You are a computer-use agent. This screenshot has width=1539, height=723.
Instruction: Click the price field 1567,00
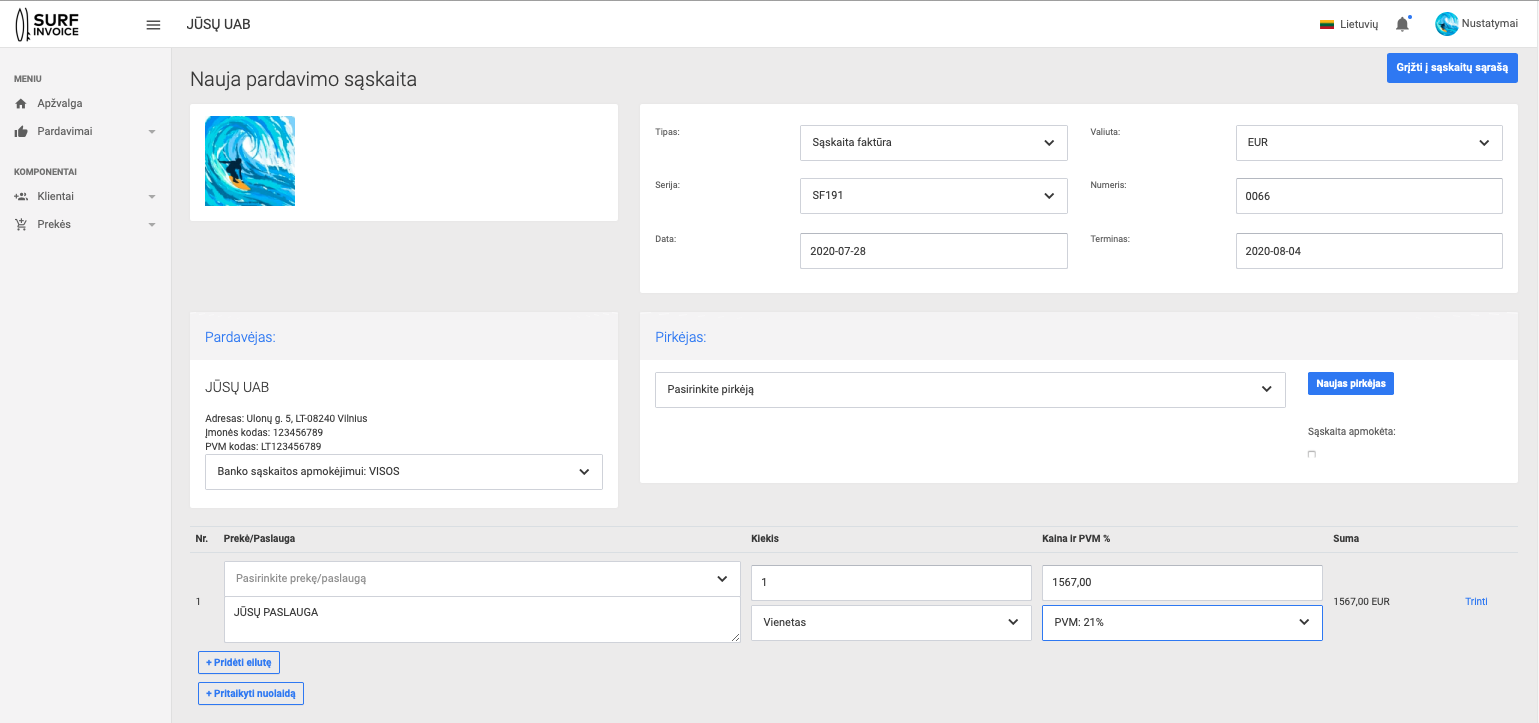(1182, 583)
